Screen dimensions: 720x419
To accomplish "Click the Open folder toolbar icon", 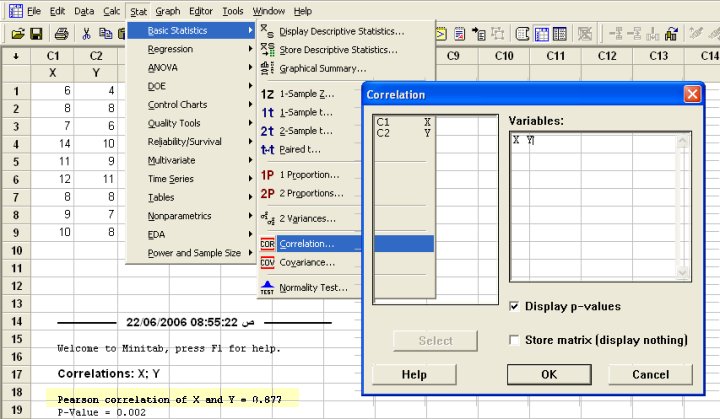I will coord(18,34).
